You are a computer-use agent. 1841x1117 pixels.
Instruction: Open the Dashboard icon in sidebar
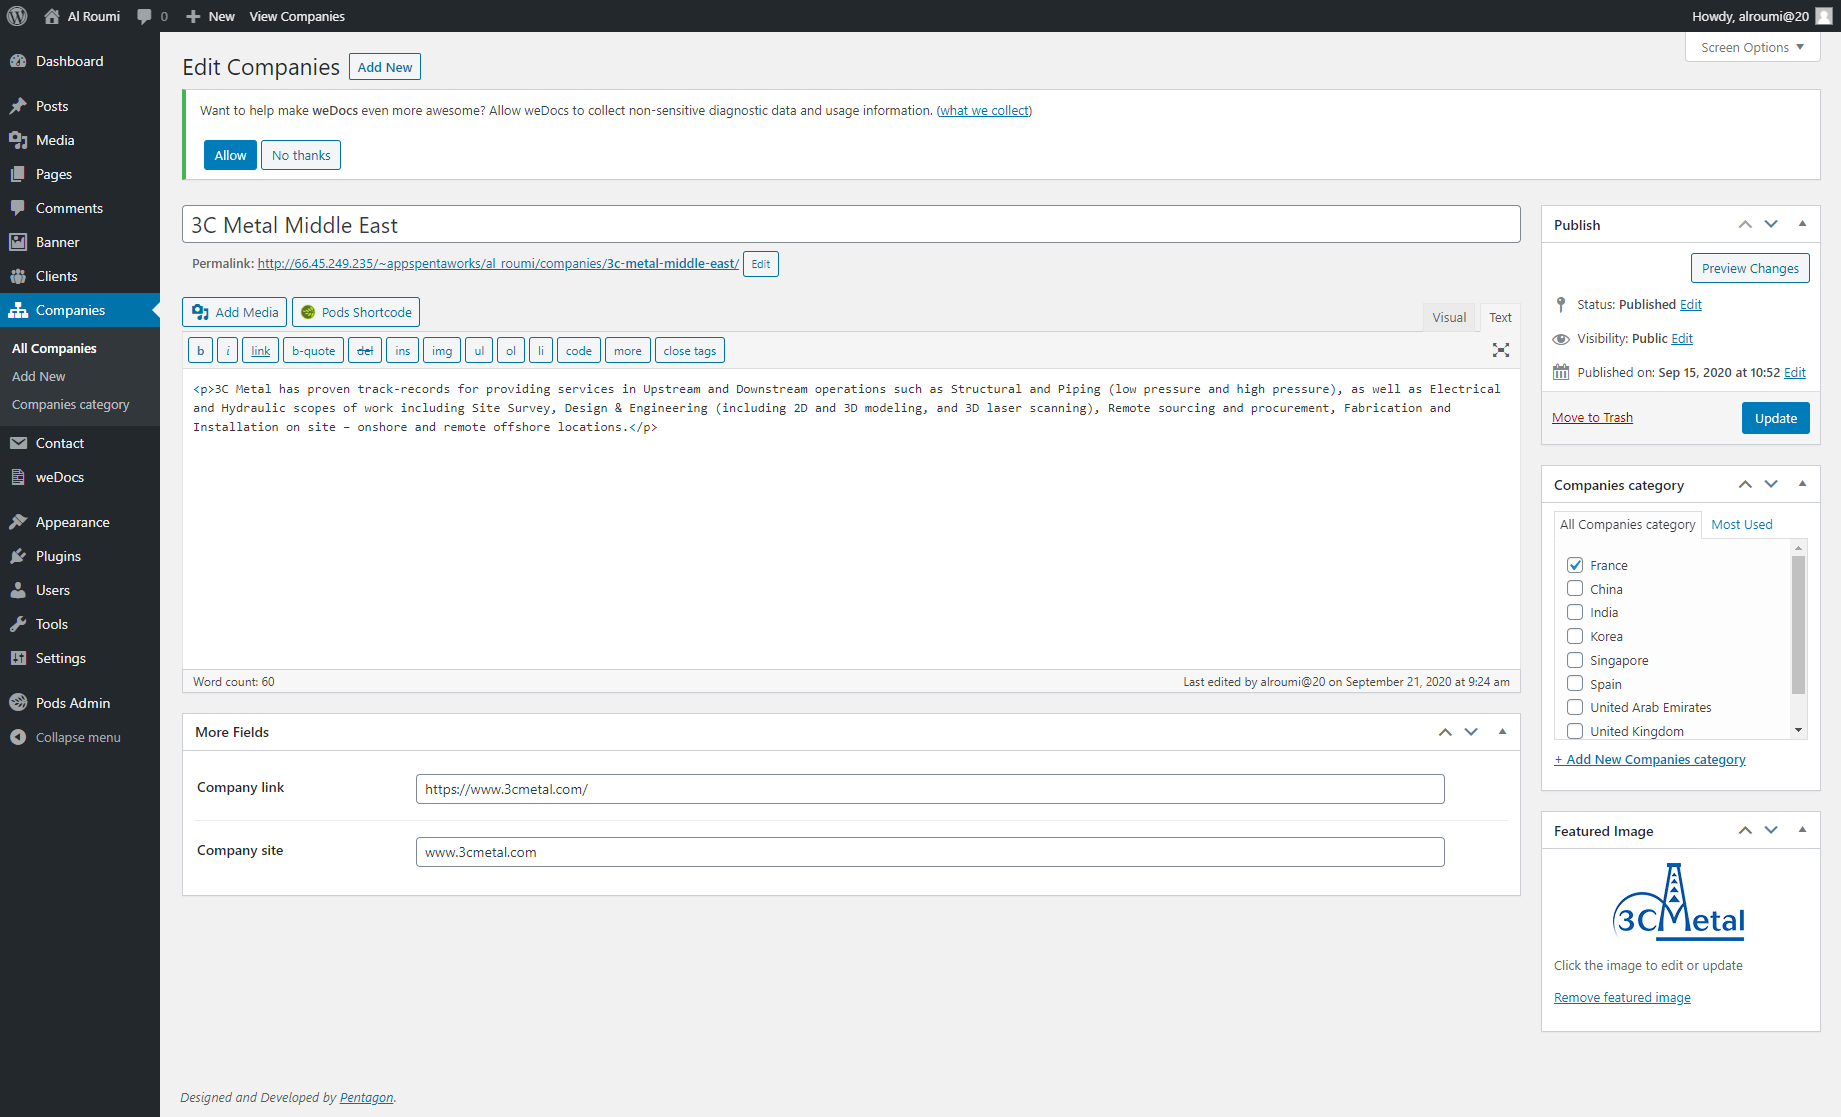point(18,61)
